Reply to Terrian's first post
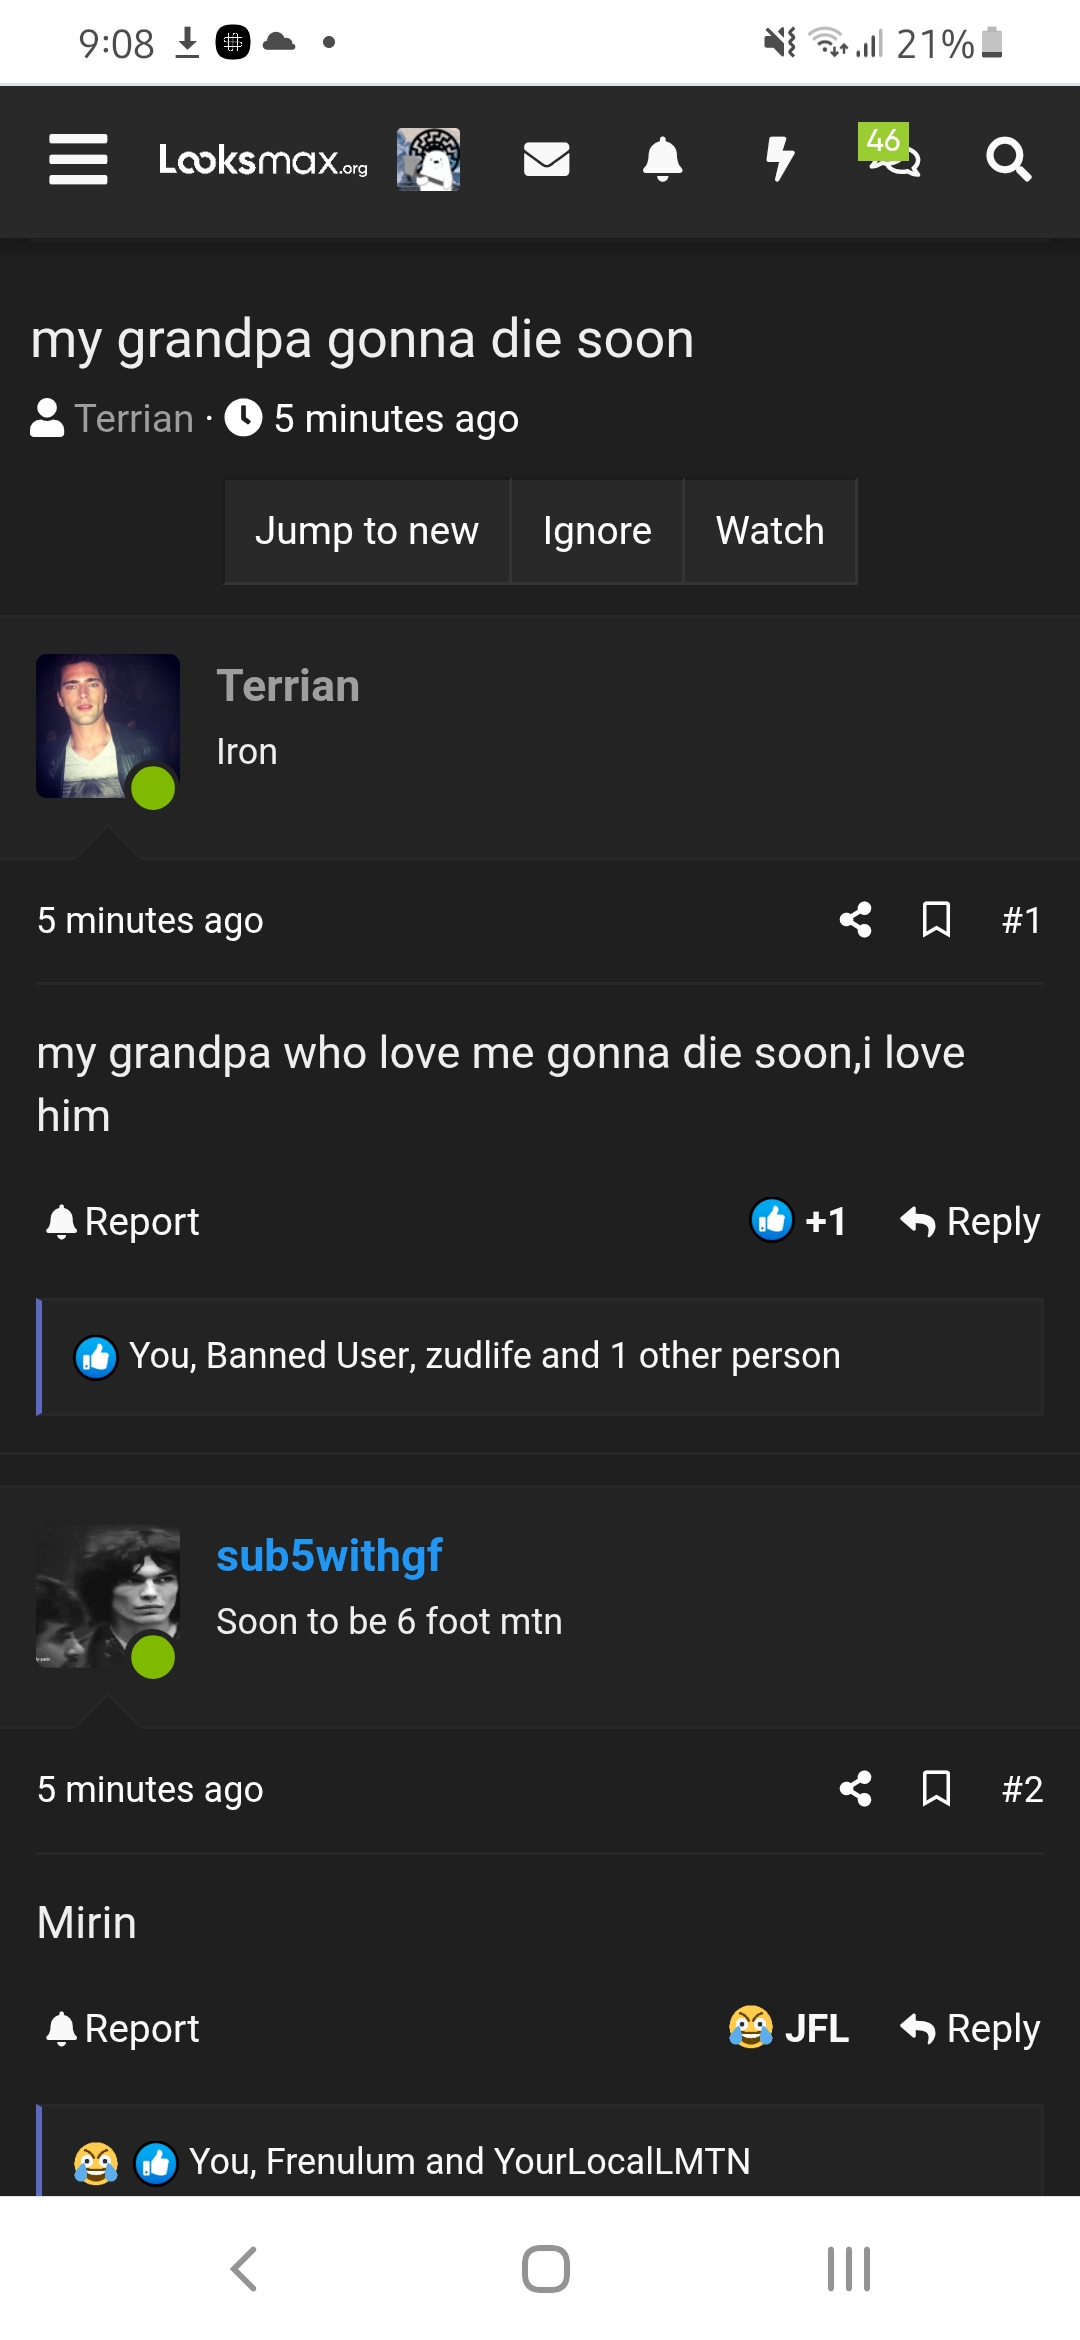Viewport: 1080px width, 2340px height. pos(970,1221)
